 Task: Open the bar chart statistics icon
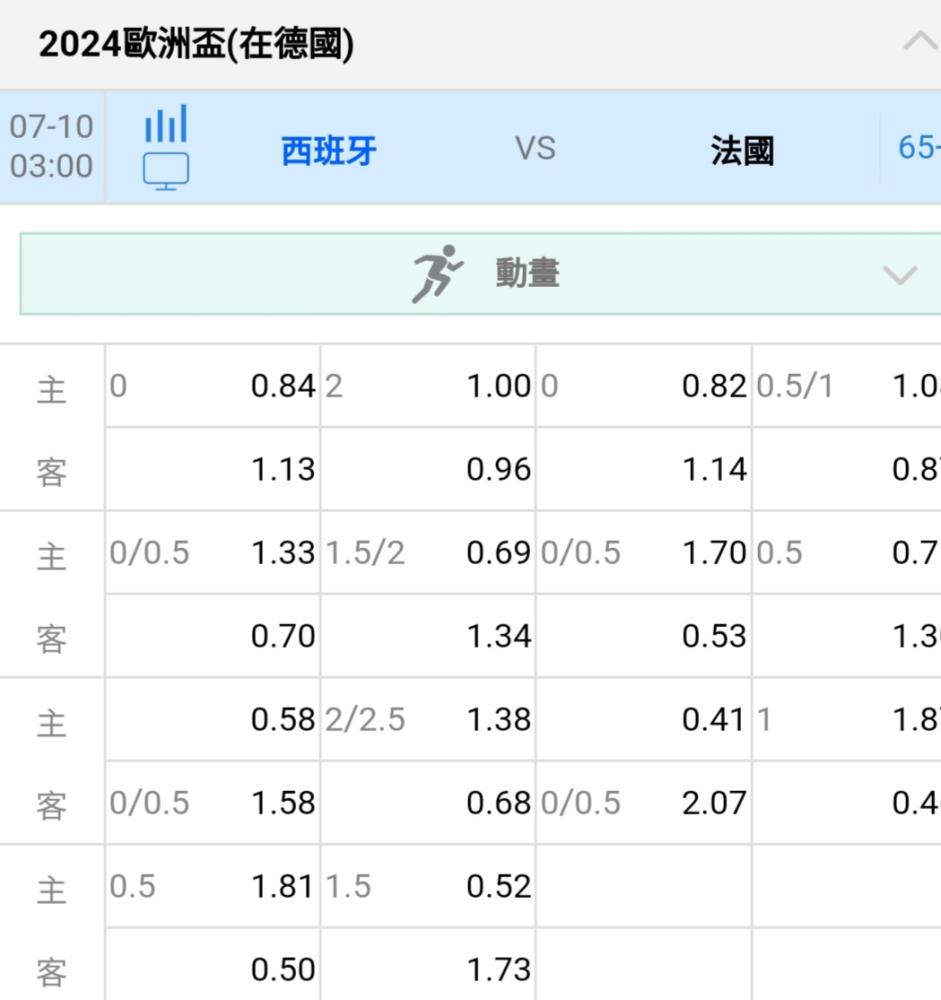pos(166,125)
